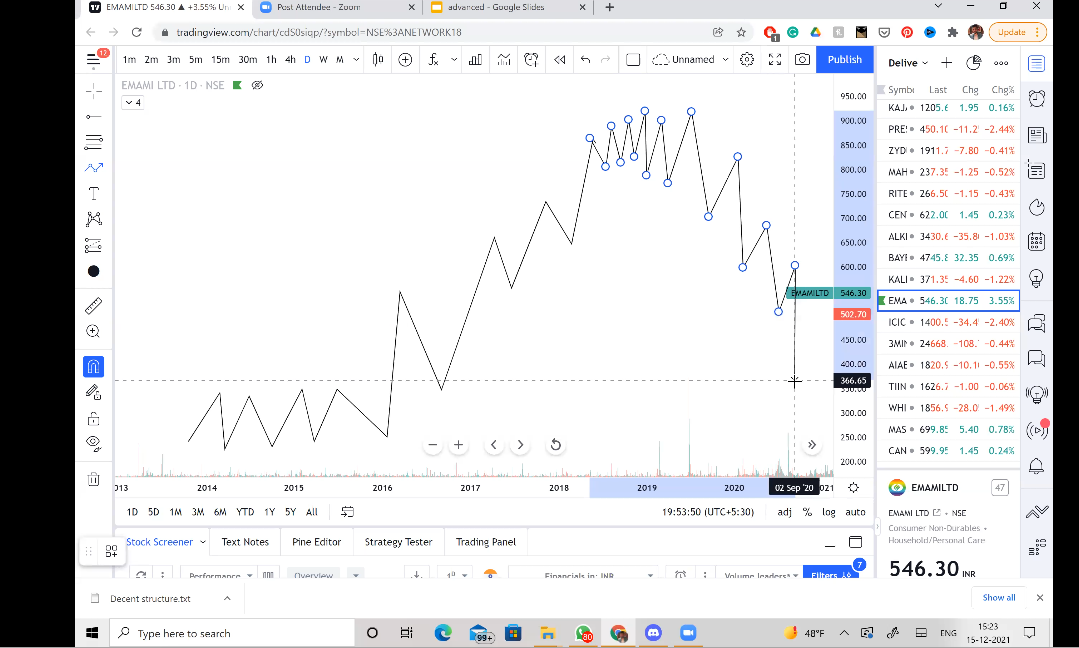
Task: Click the trash icon to remove drawings
Action: click(93, 478)
